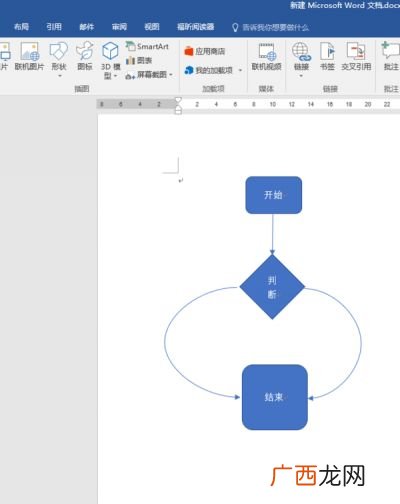Screen dimensions: 400x504
Task: Expand the 3D Model dropdown arrow
Action: [115, 76]
